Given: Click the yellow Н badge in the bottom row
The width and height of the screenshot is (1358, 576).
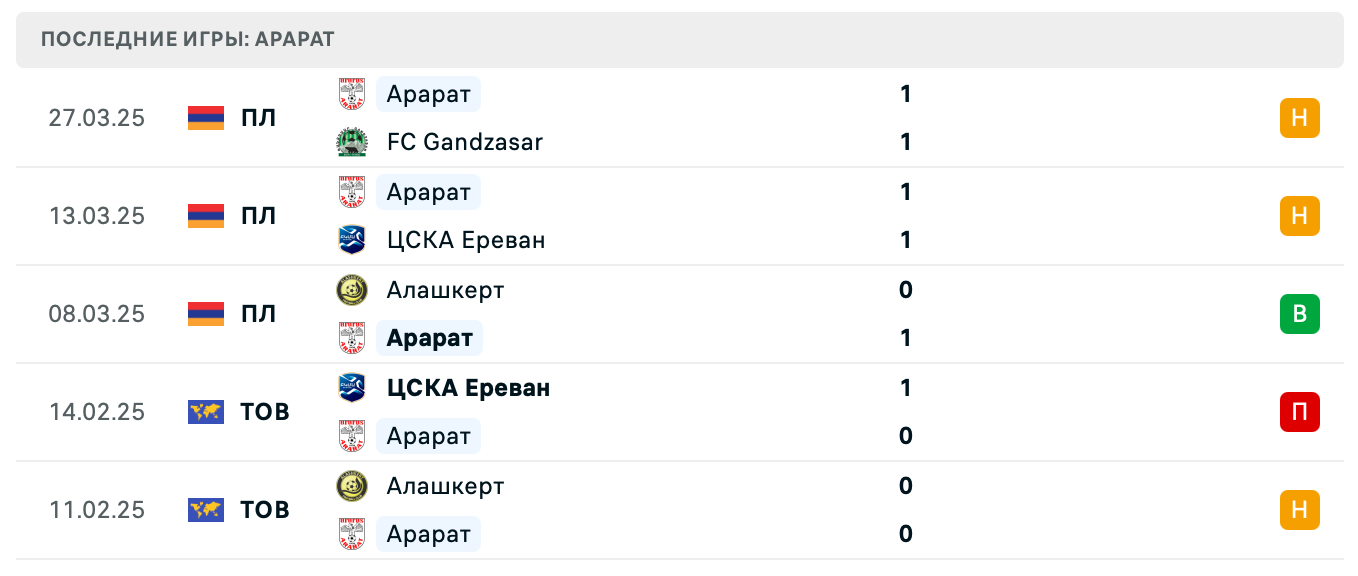Looking at the screenshot, I should (1300, 510).
